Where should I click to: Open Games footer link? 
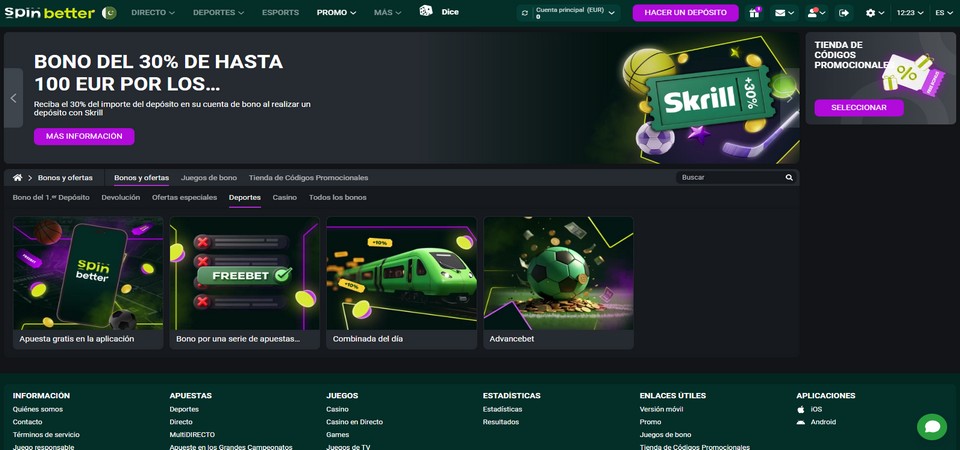click(x=338, y=435)
